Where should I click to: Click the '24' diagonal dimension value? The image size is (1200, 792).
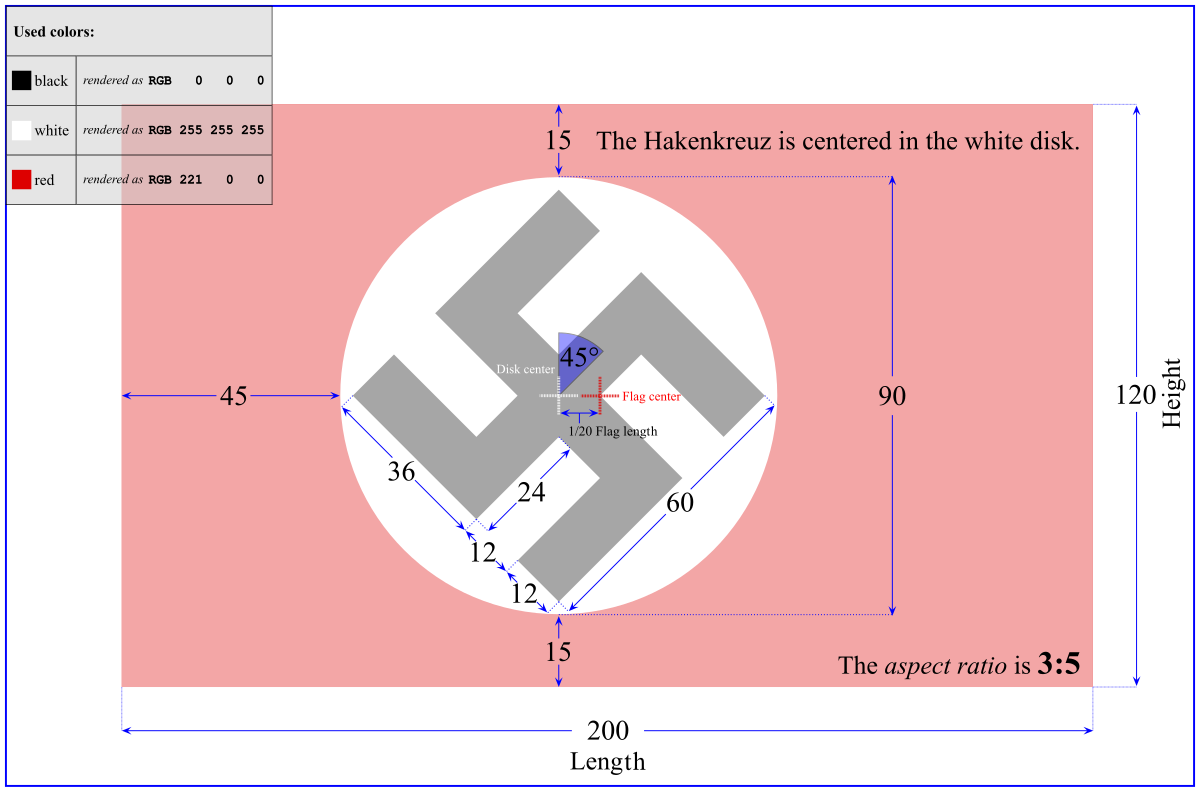pyautogui.click(x=531, y=492)
